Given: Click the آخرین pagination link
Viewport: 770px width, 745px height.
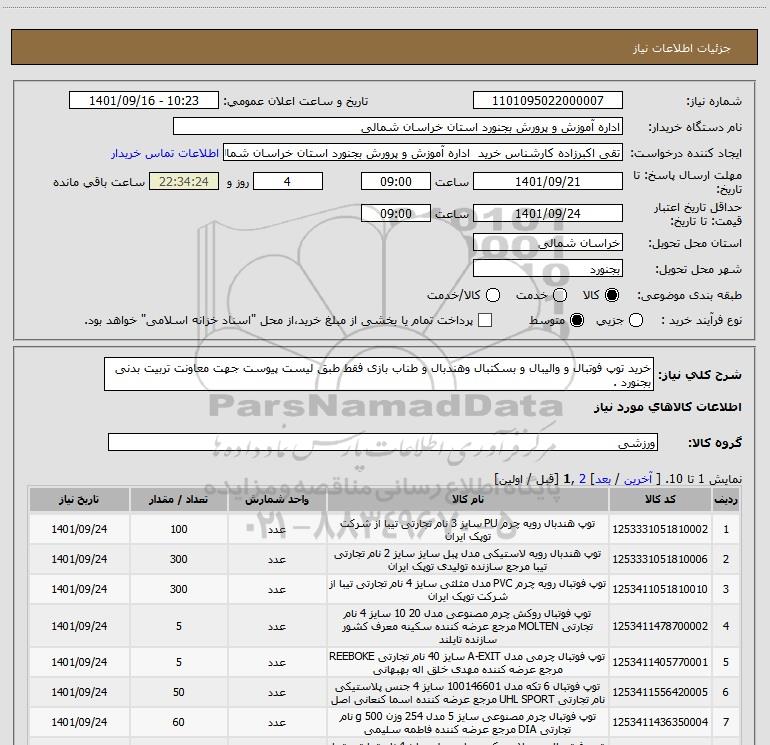Looking at the screenshot, I should click(638, 479).
